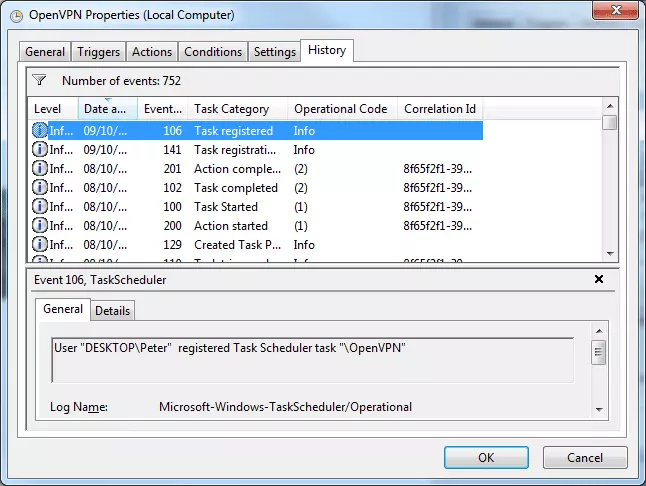Select the 'Task completed' row
The image size is (646, 486).
255,187
